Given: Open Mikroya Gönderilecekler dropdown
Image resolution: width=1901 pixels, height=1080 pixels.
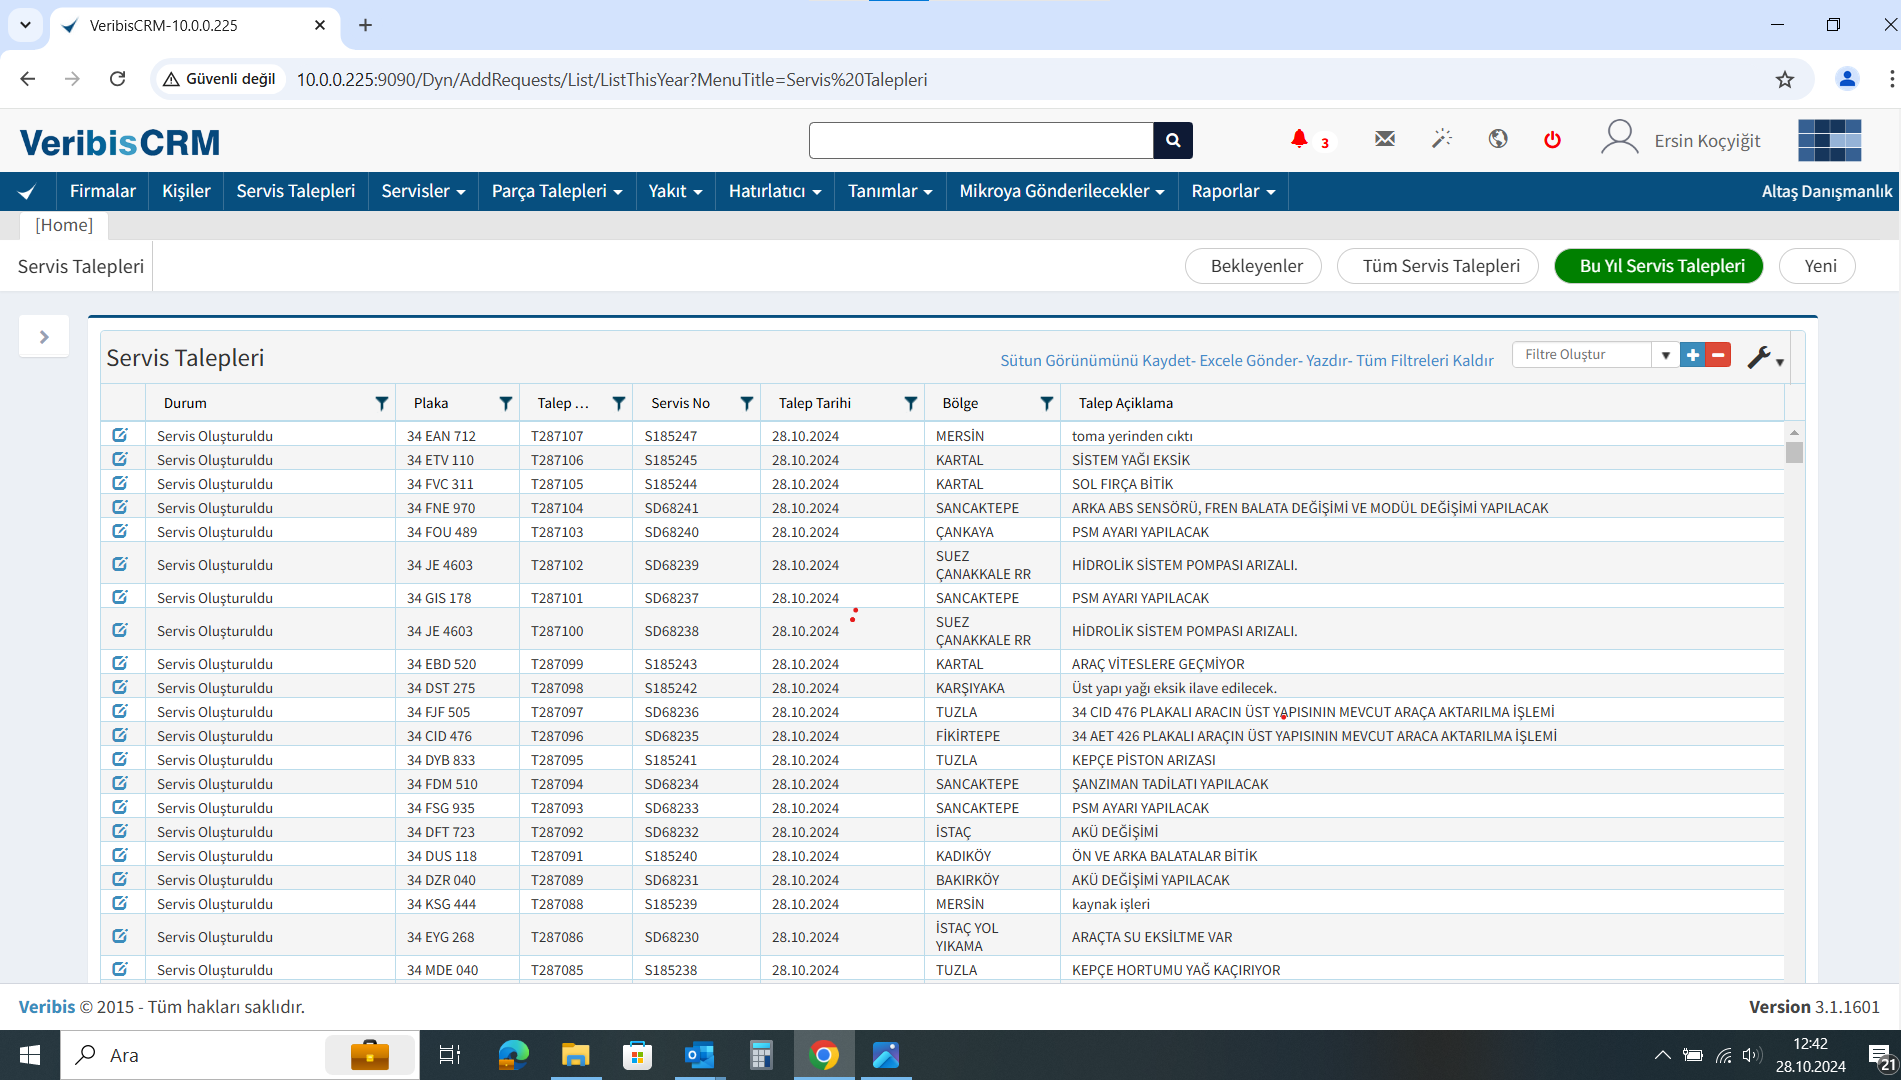Looking at the screenshot, I should click(1062, 191).
